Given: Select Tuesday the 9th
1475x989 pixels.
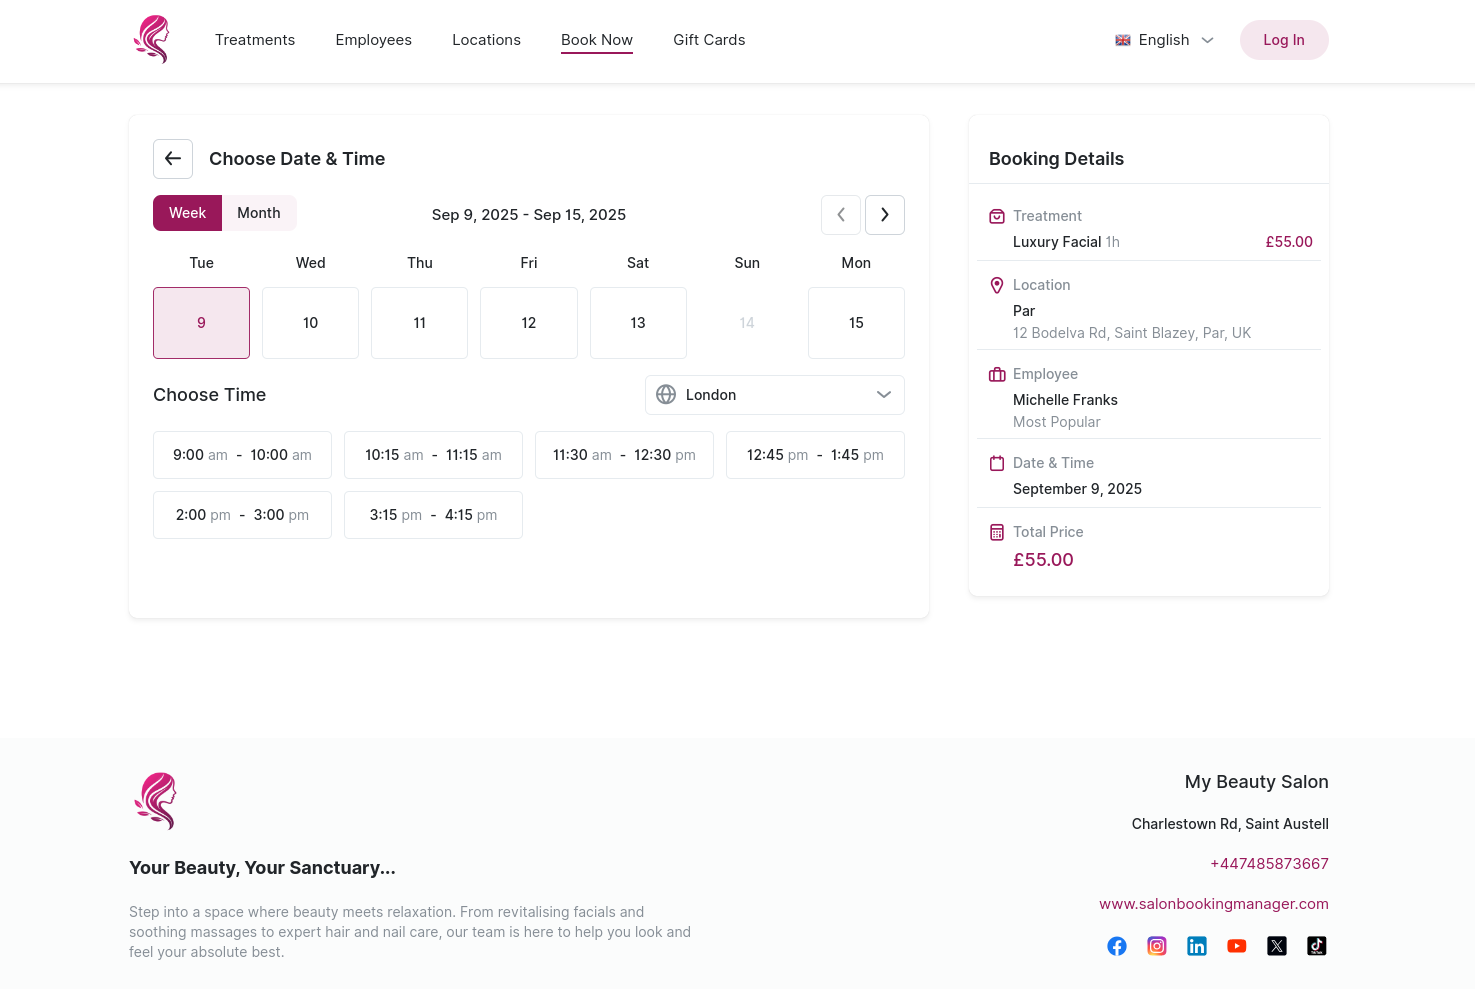Looking at the screenshot, I should coord(201,323).
